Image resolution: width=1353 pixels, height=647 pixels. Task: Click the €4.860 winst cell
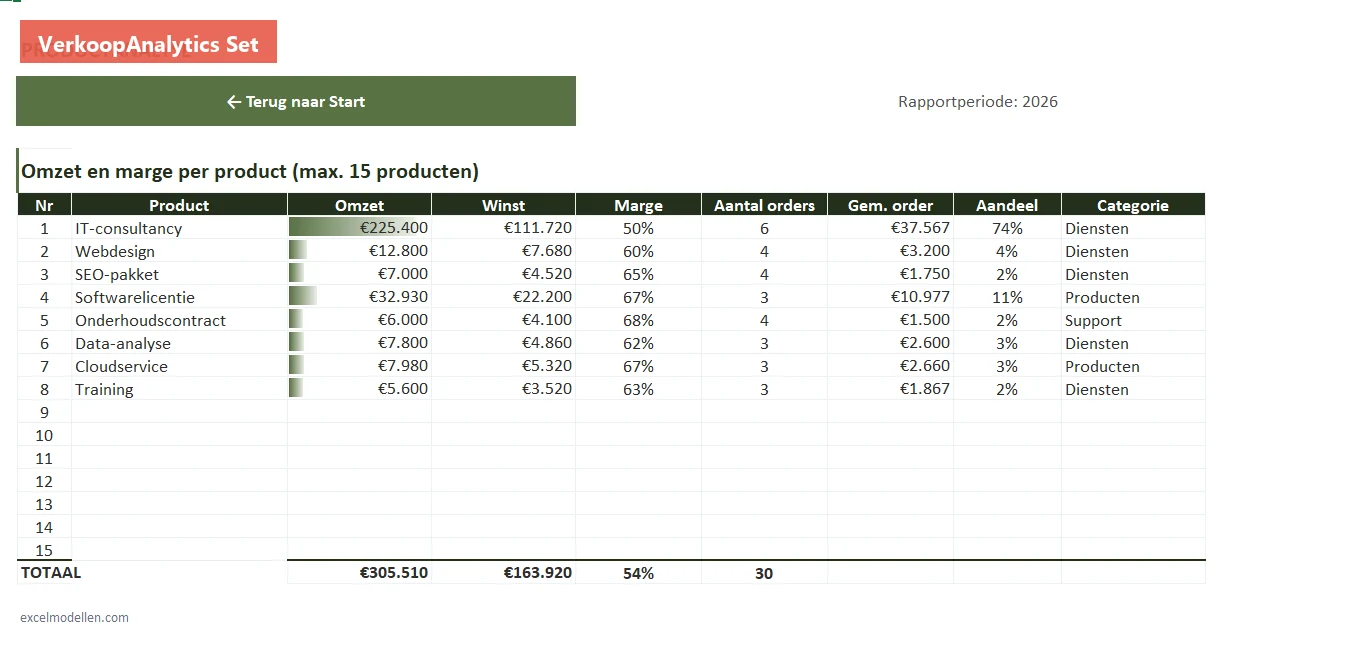[x=503, y=343]
